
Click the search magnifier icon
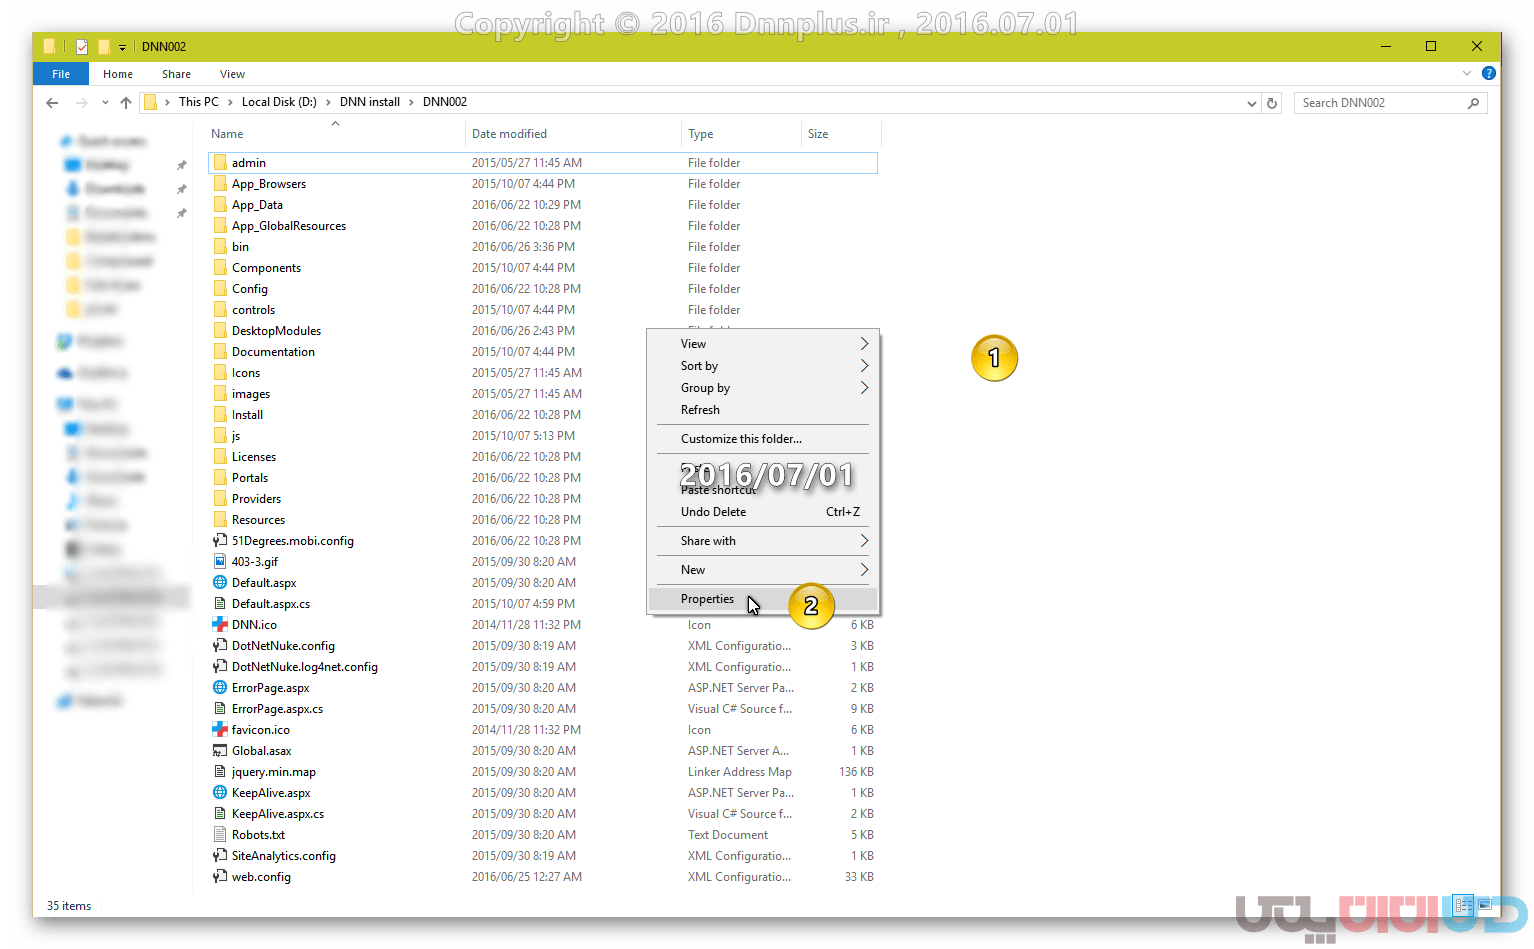(x=1473, y=103)
